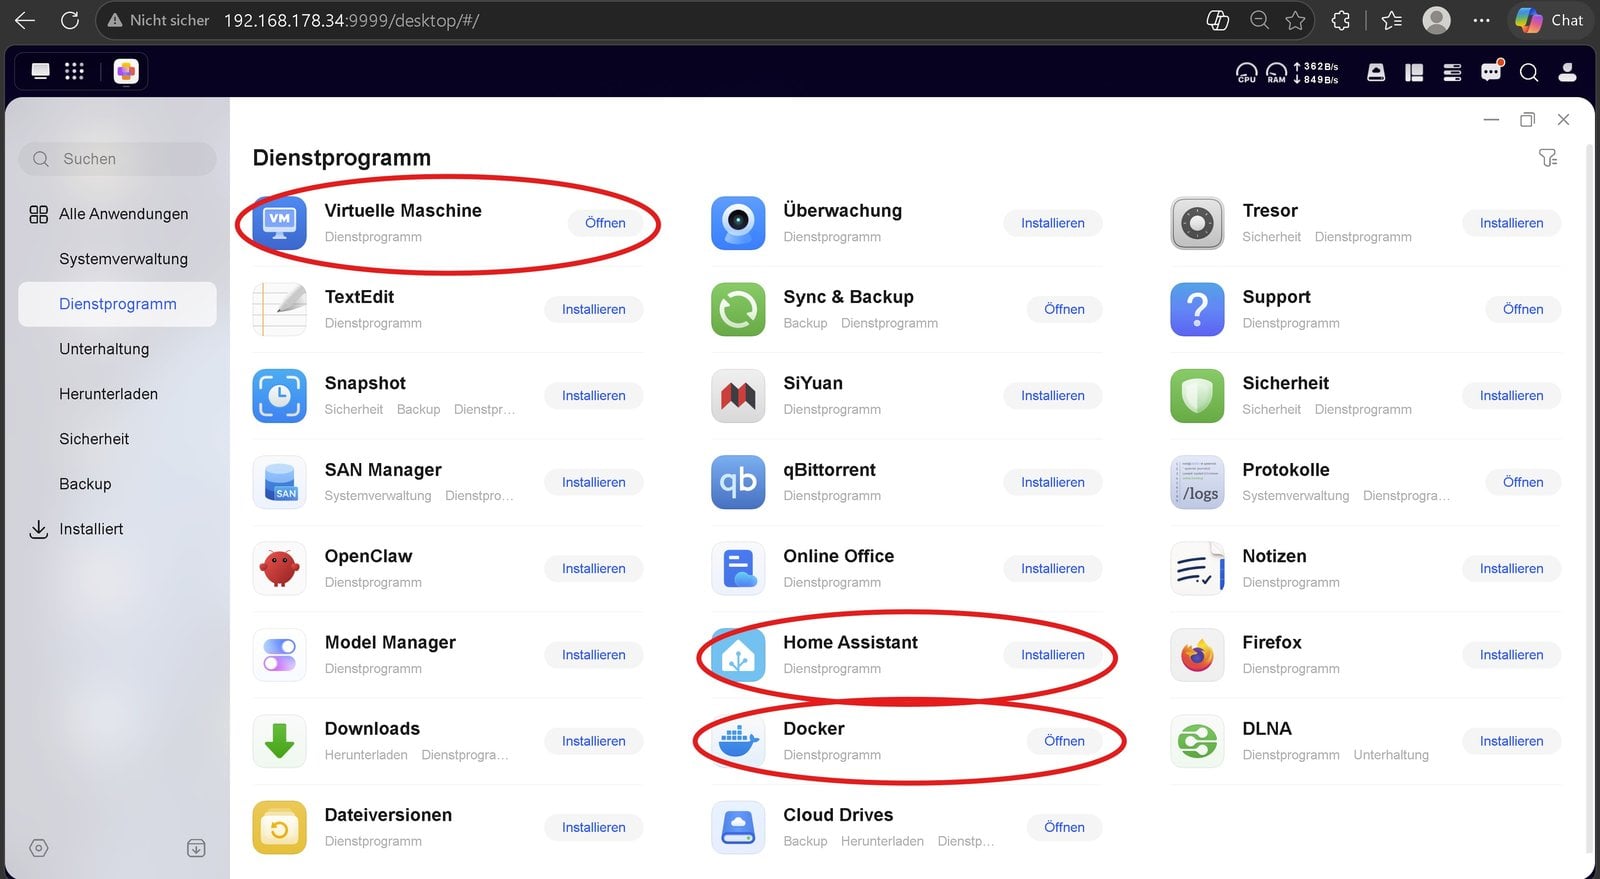This screenshot has height=879, width=1600.
Task: Open the desktop search magnifier icon
Action: [1529, 72]
